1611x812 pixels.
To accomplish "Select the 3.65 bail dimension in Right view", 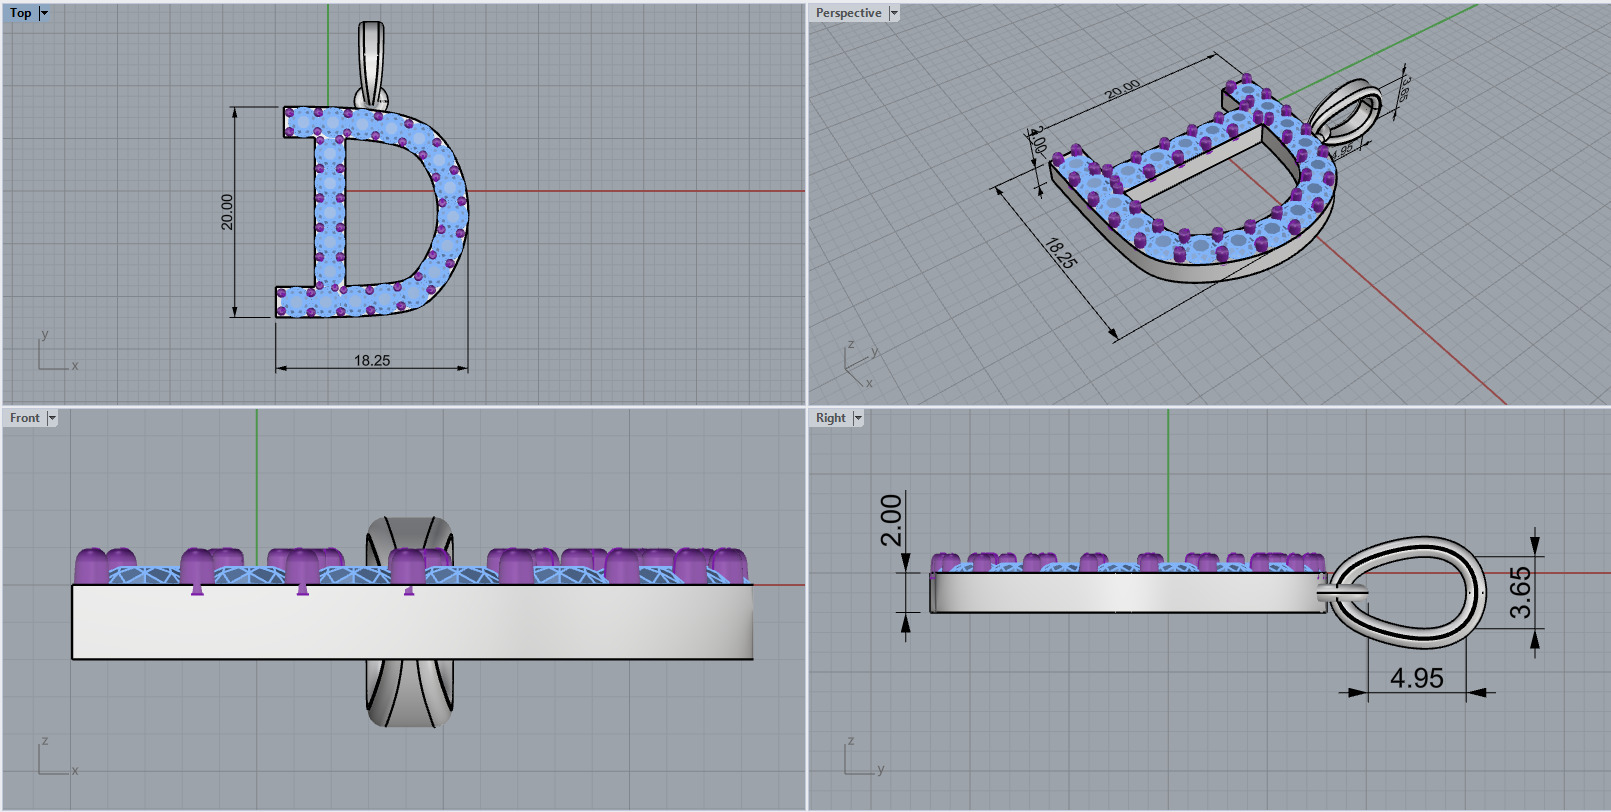I will [1520, 592].
